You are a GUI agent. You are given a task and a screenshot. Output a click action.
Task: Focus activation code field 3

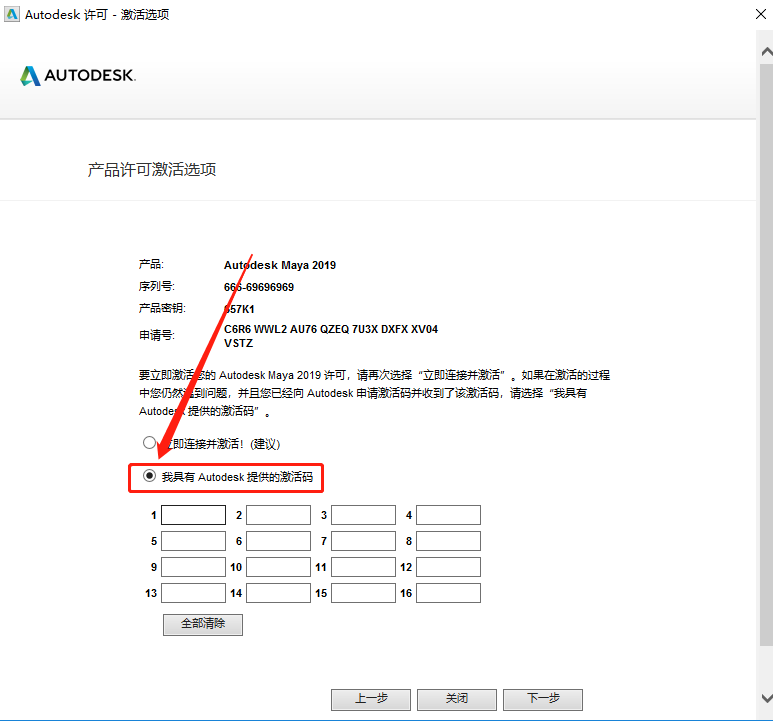(x=363, y=515)
